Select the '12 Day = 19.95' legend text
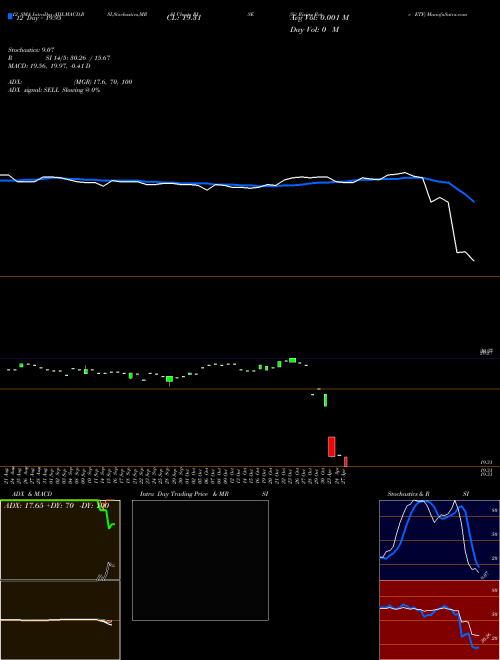 [39, 18]
